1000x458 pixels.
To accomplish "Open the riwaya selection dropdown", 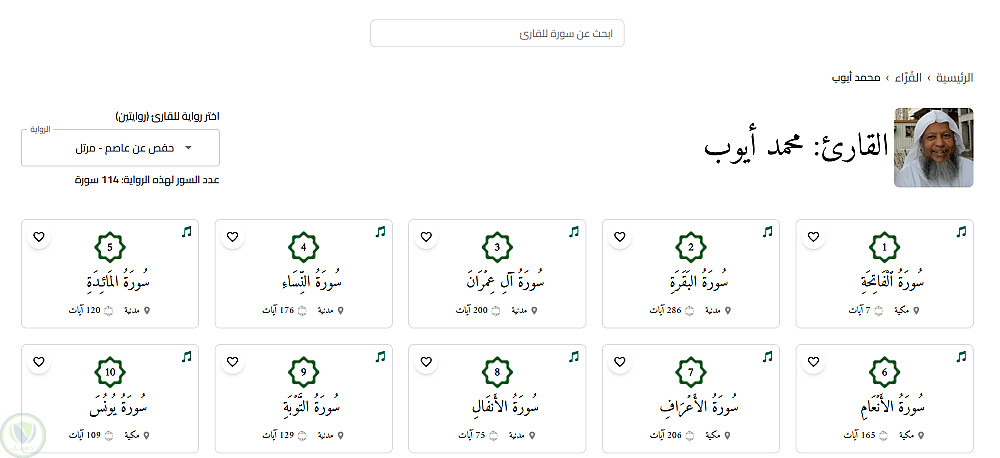I will pyautogui.click(x=120, y=148).
